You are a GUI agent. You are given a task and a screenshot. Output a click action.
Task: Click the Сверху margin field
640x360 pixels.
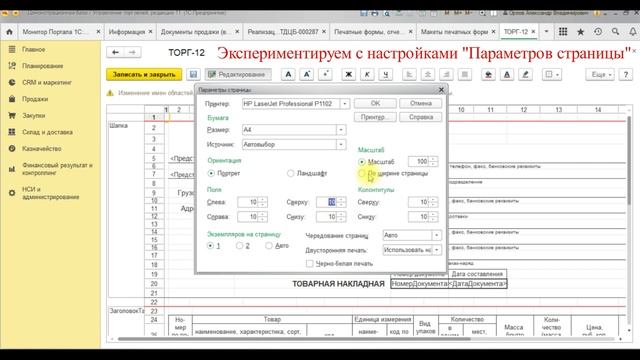click(x=331, y=202)
